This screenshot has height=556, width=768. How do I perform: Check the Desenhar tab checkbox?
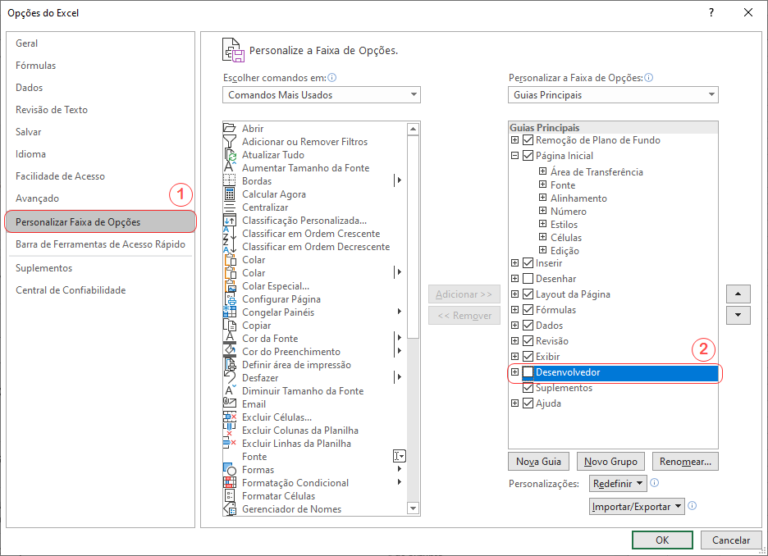[528, 279]
